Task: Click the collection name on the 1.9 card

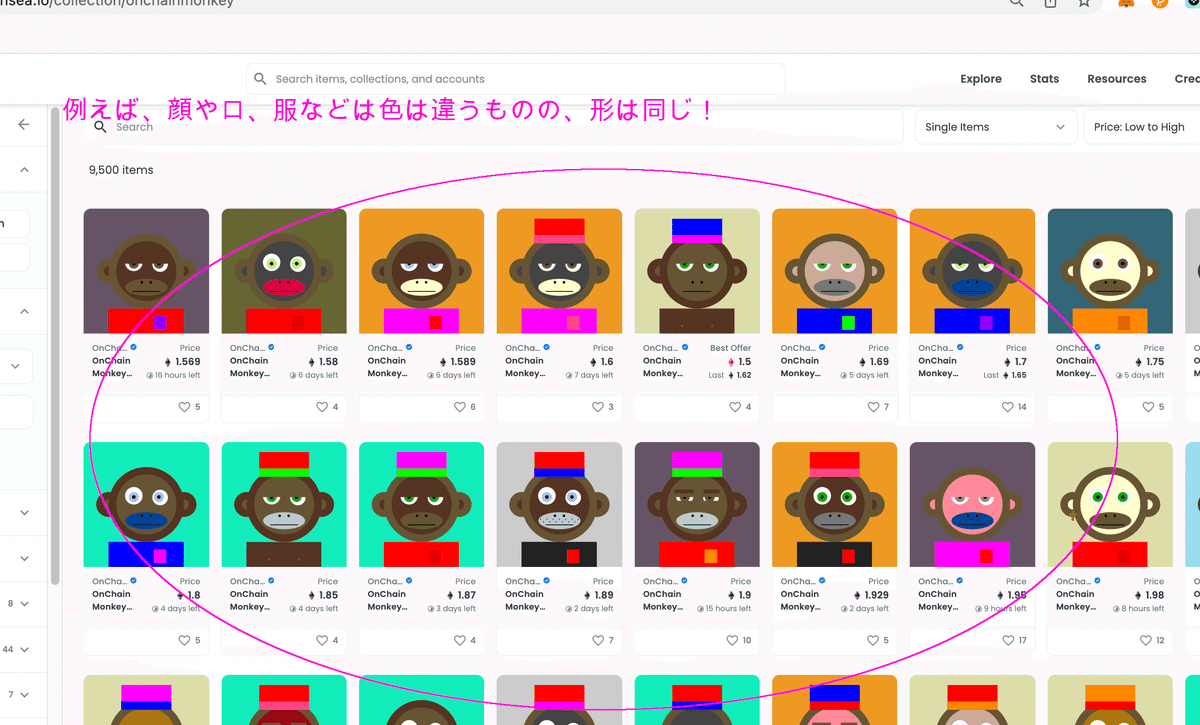Action: 658,581
